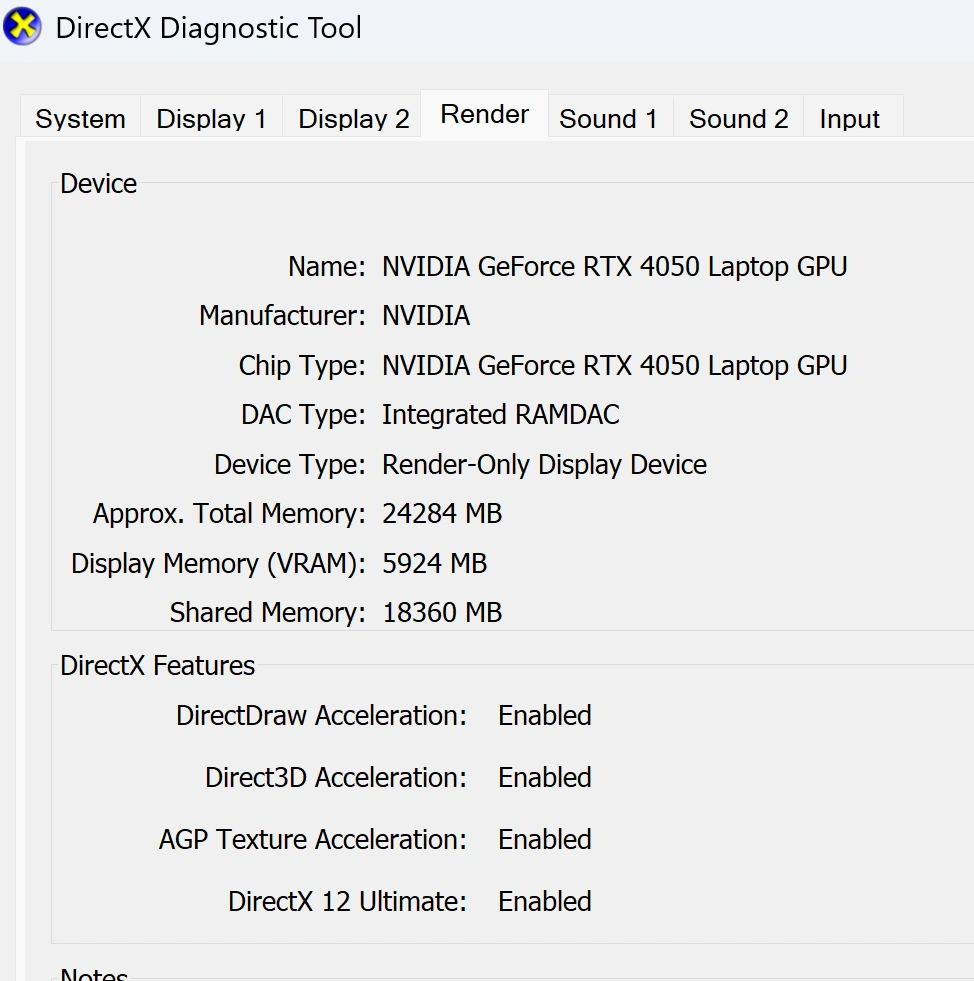Click the DirectX 12 Ultimate Enabled status
Image resolution: width=974 pixels, height=981 pixels.
coord(544,902)
